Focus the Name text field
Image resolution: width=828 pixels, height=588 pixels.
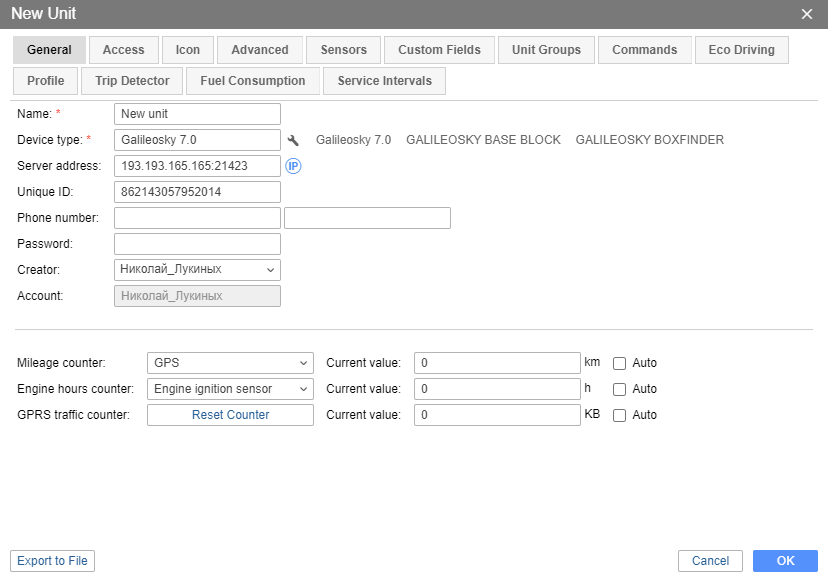click(x=197, y=114)
